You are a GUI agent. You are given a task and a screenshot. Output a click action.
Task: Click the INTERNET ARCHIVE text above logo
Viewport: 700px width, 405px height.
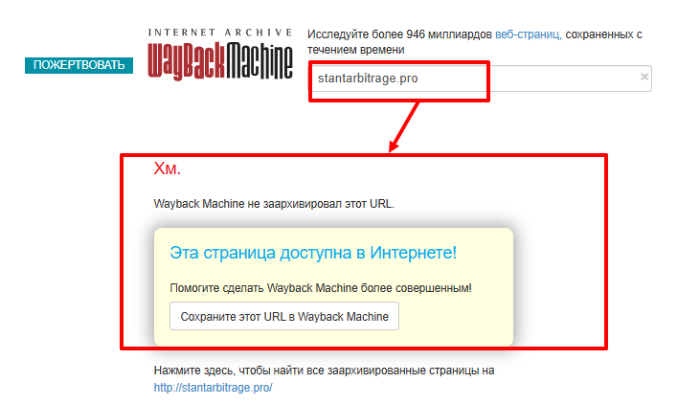[220, 33]
